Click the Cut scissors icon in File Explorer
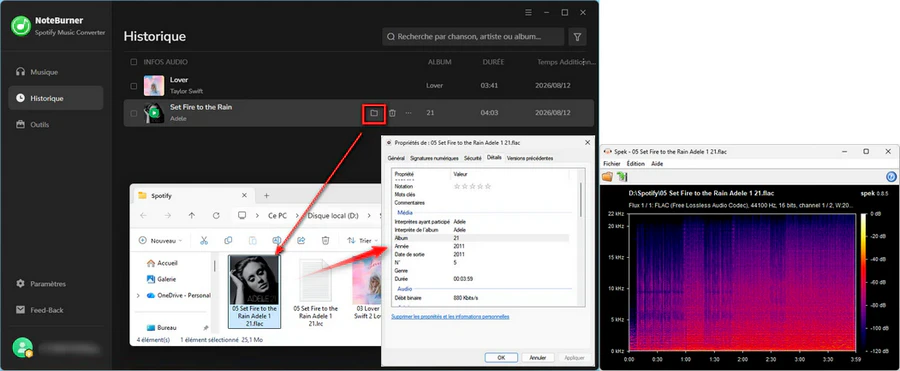This screenshot has height=371, width=900. tap(204, 241)
